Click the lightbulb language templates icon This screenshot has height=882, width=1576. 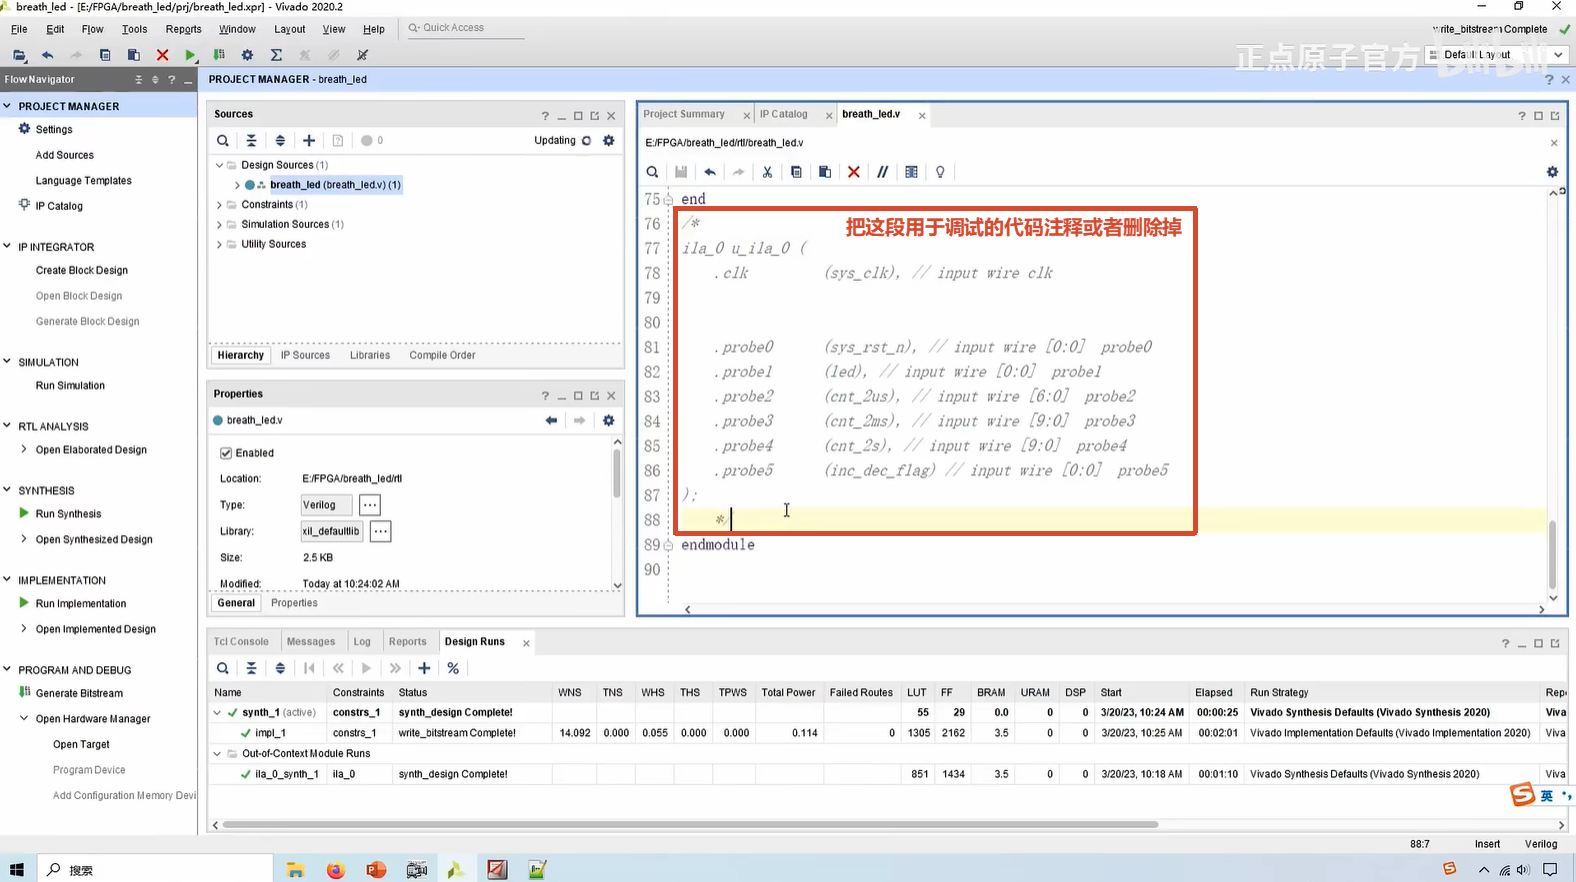[940, 172]
